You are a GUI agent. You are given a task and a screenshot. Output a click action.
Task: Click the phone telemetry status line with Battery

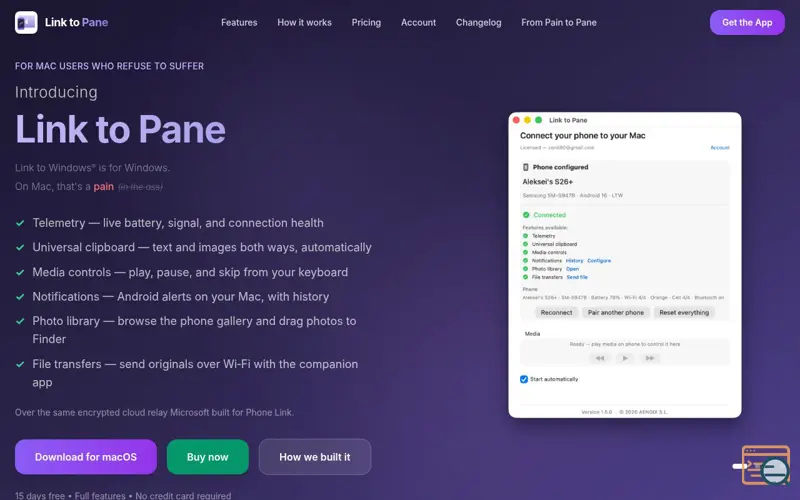623,297
